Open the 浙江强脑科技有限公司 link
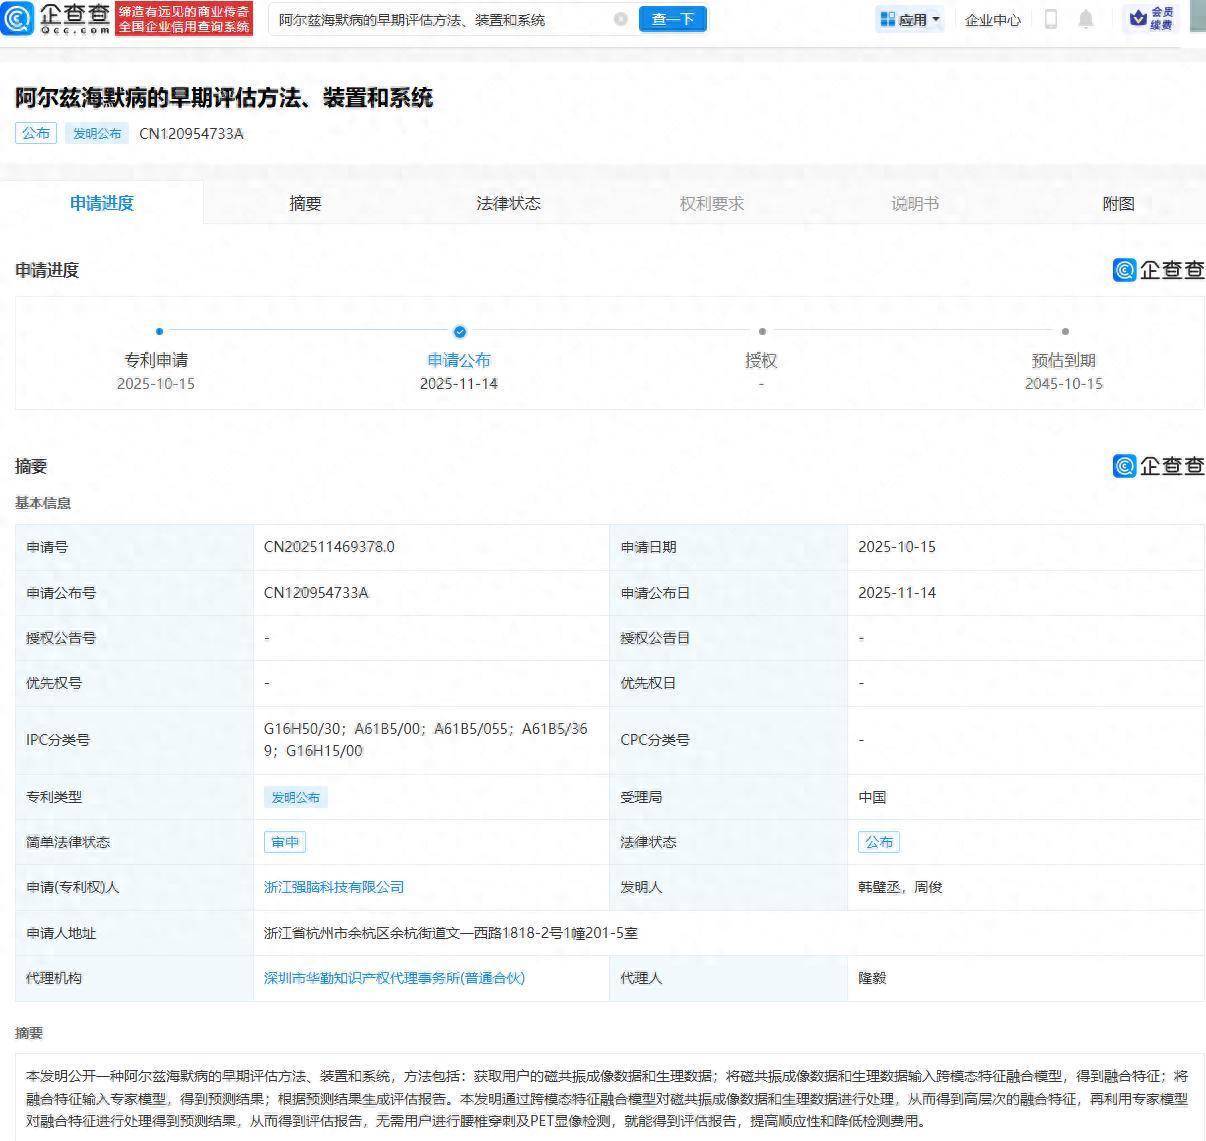Image resolution: width=1206 pixels, height=1141 pixels. (332, 887)
